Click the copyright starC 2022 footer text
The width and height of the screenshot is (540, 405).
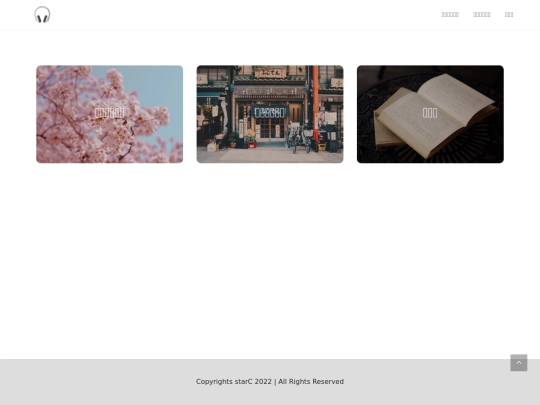click(270, 382)
